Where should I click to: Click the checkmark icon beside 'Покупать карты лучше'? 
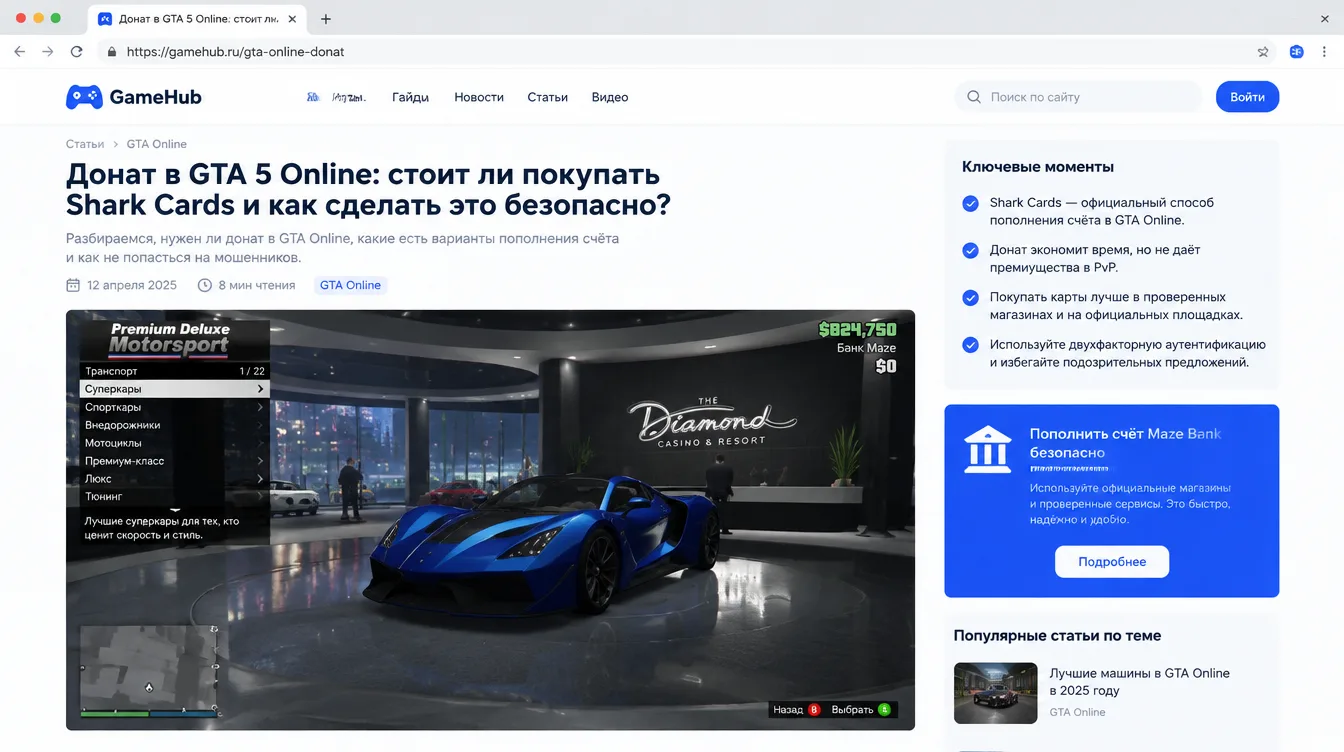pyautogui.click(x=970, y=297)
